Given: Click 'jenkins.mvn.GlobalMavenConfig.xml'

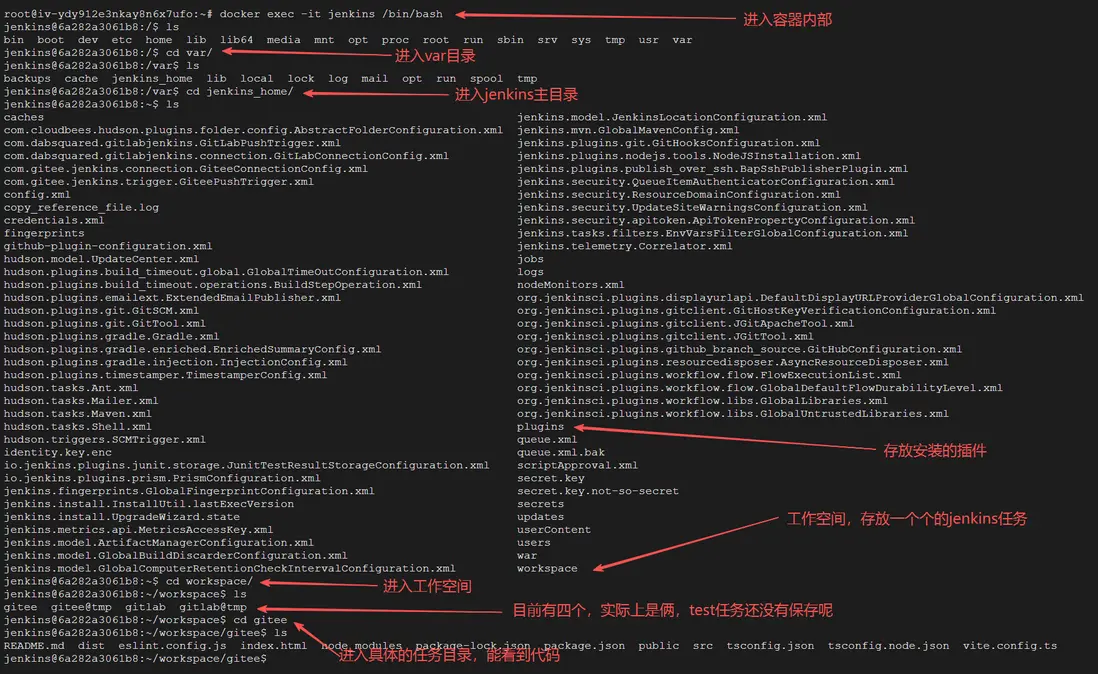Looking at the screenshot, I should [x=628, y=130].
